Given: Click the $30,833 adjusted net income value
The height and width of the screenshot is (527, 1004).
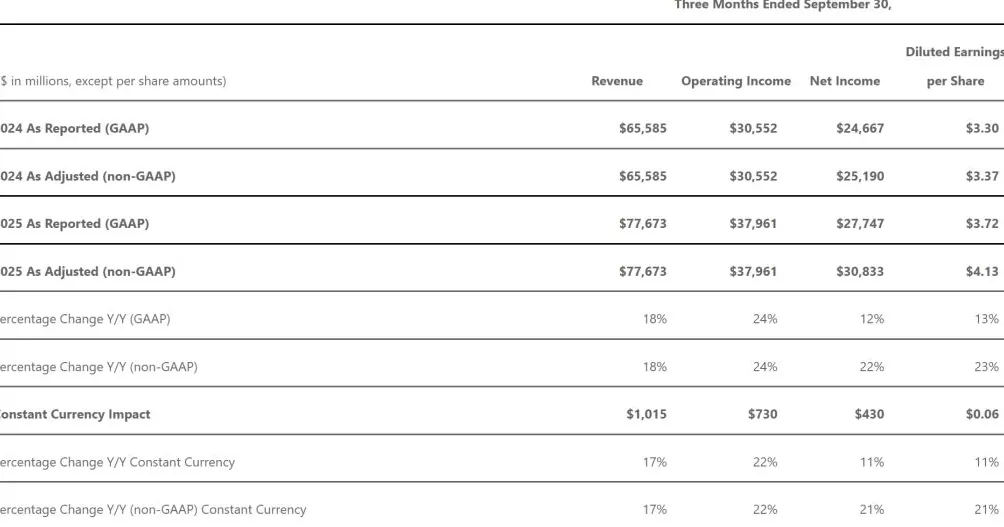Looking at the screenshot, I should (859, 271).
